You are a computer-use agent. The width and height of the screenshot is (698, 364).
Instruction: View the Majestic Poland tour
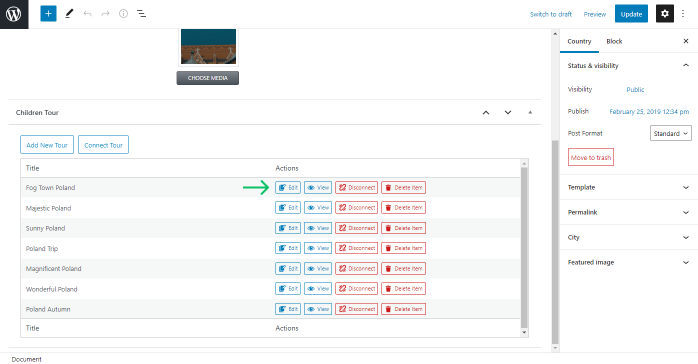click(318, 208)
